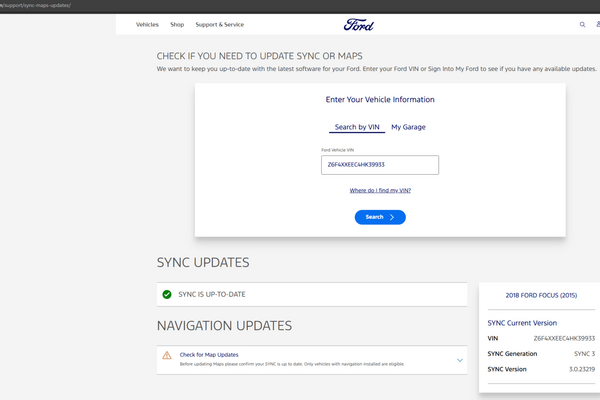600x400 pixels.
Task: Click the Enter Your Vehicle Information heading
Action: pos(380,100)
